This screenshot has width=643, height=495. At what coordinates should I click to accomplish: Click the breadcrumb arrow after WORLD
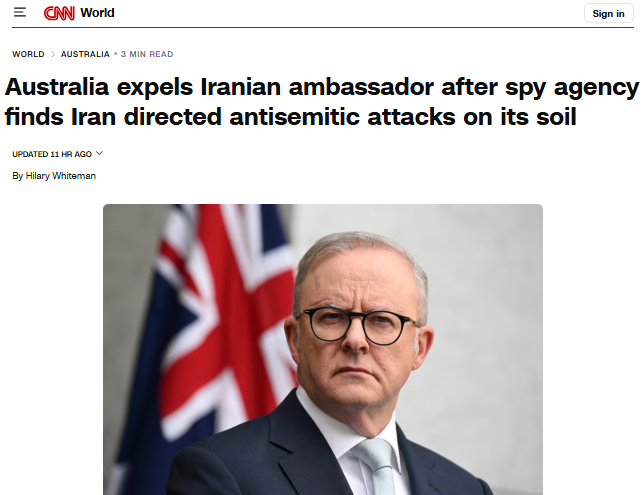[53, 54]
